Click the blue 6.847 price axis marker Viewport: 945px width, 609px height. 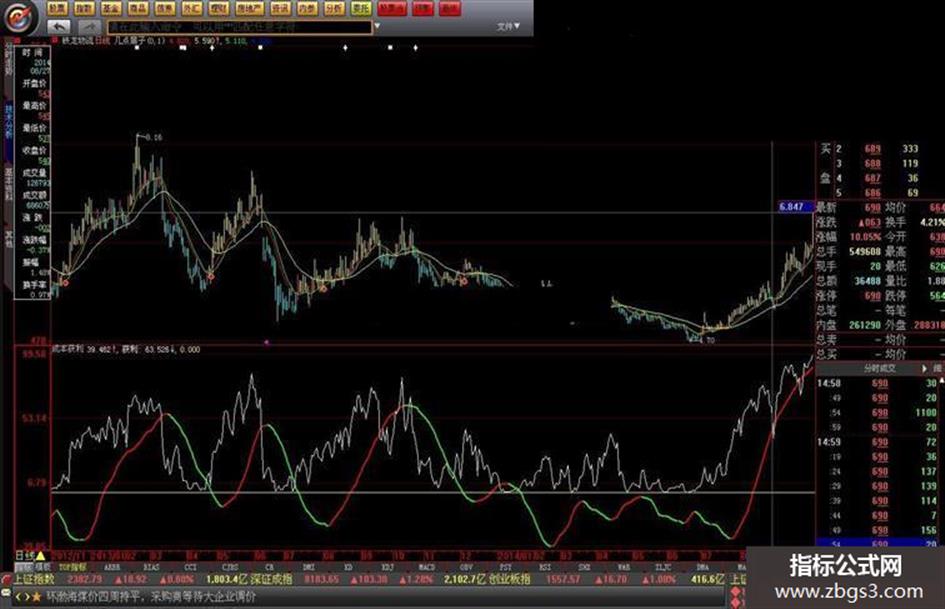pyautogui.click(x=793, y=207)
